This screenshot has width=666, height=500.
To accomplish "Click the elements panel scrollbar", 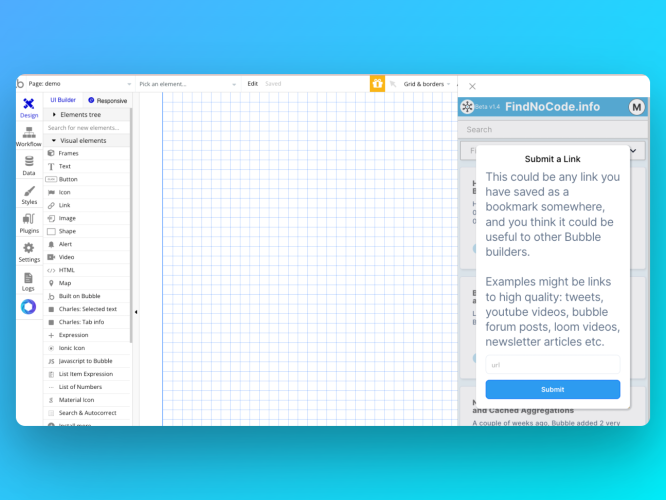I will (x=131, y=225).
